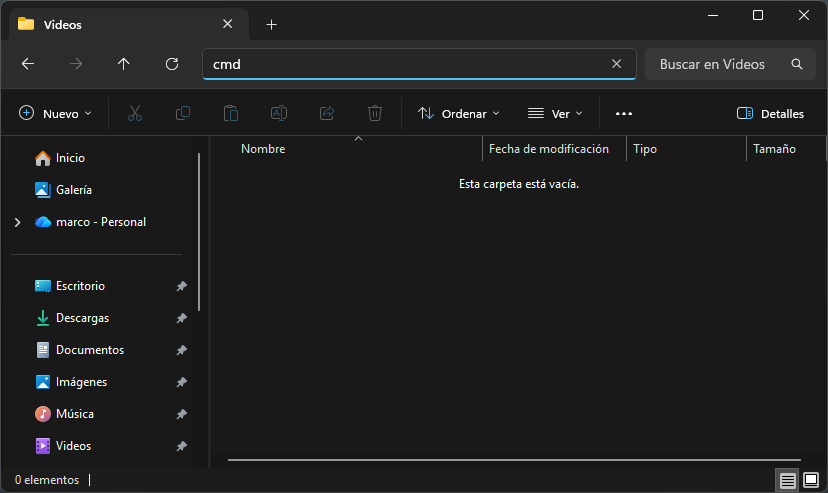
Task: Open the Ordenar sort dropdown
Action: pos(458,113)
